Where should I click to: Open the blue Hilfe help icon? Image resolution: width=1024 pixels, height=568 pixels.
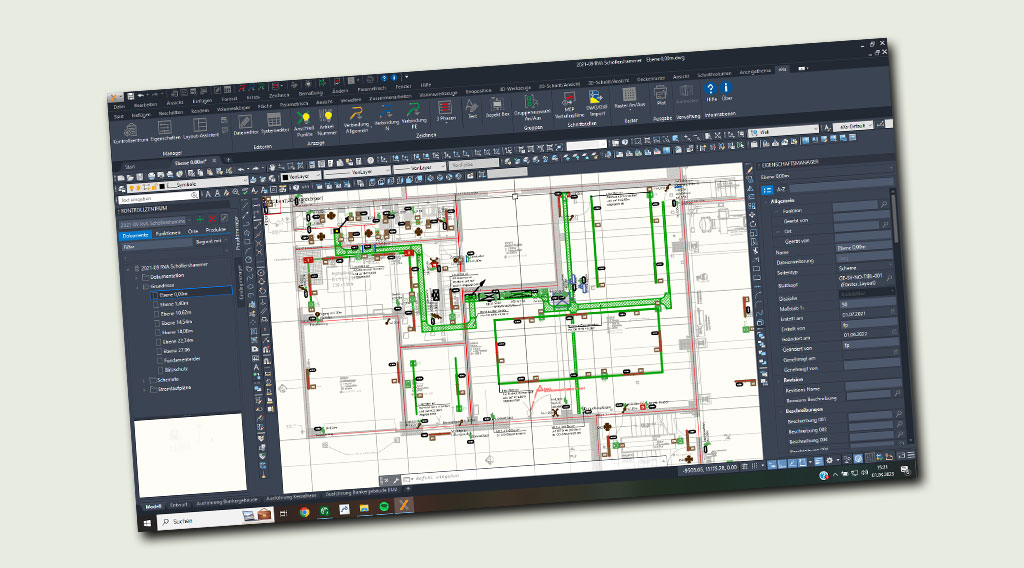711,90
